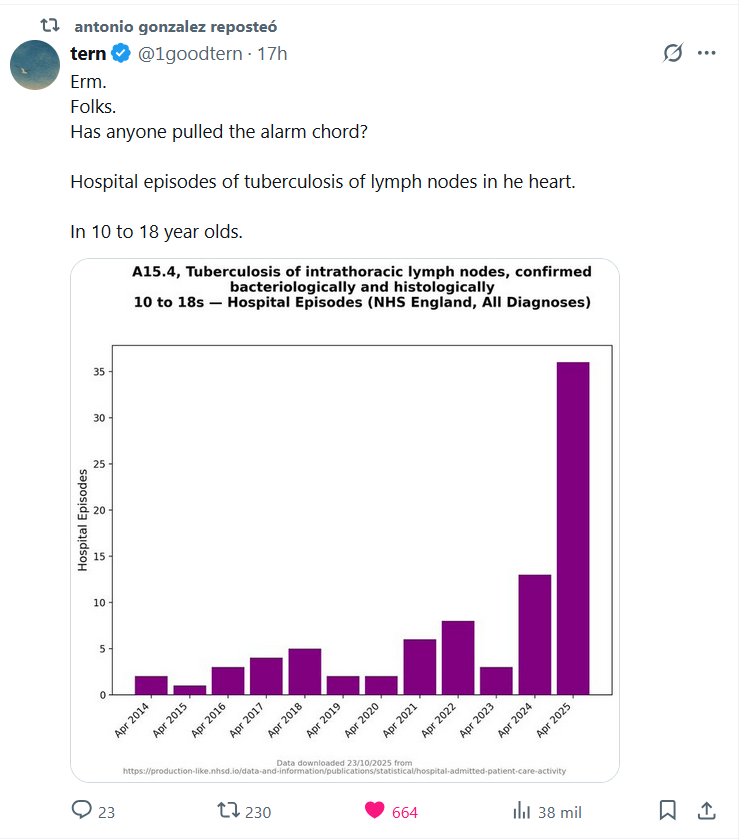
Task: Open tern's profile avatar picture
Action: (x=35, y=66)
